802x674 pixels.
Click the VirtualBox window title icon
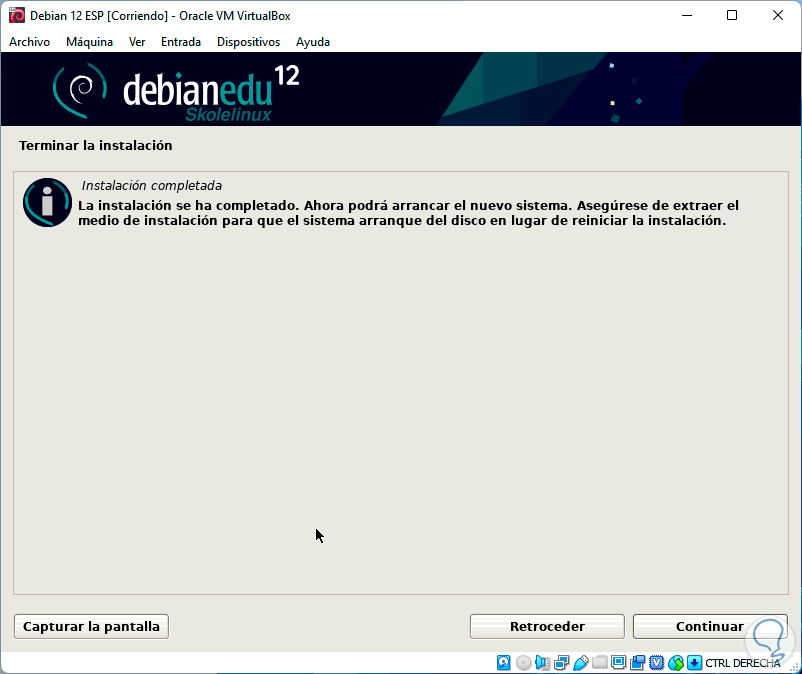(x=17, y=15)
